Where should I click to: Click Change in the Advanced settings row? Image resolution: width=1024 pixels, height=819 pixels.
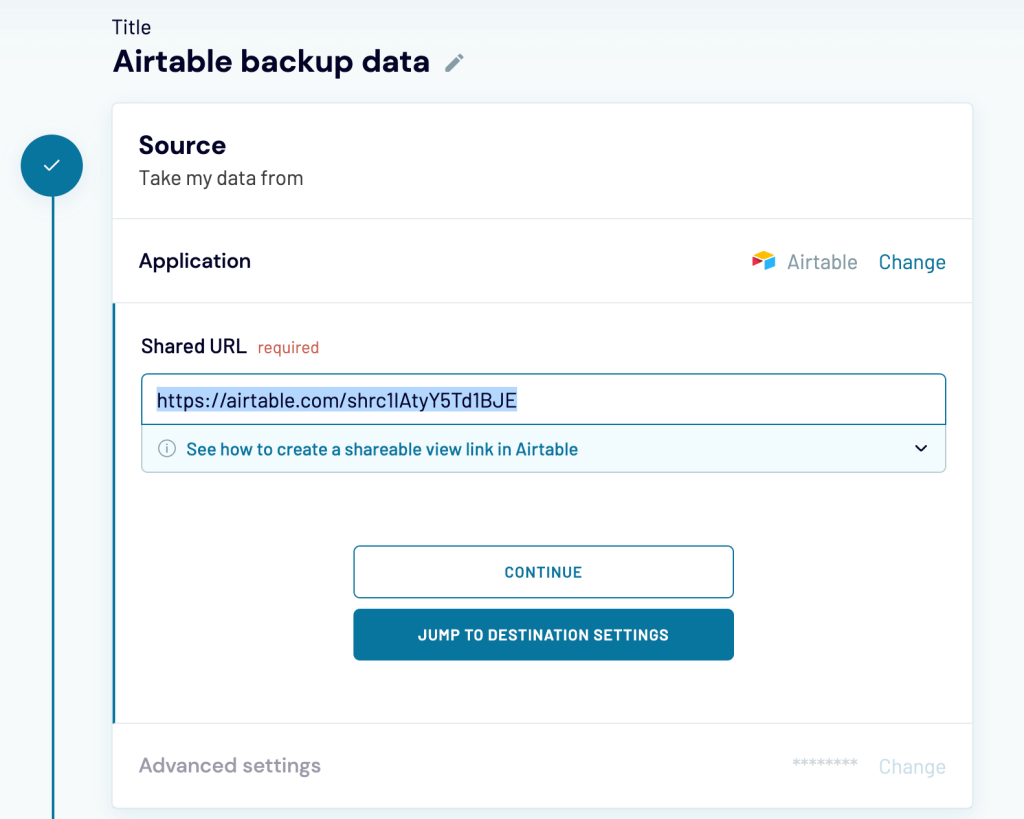click(x=911, y=767)
